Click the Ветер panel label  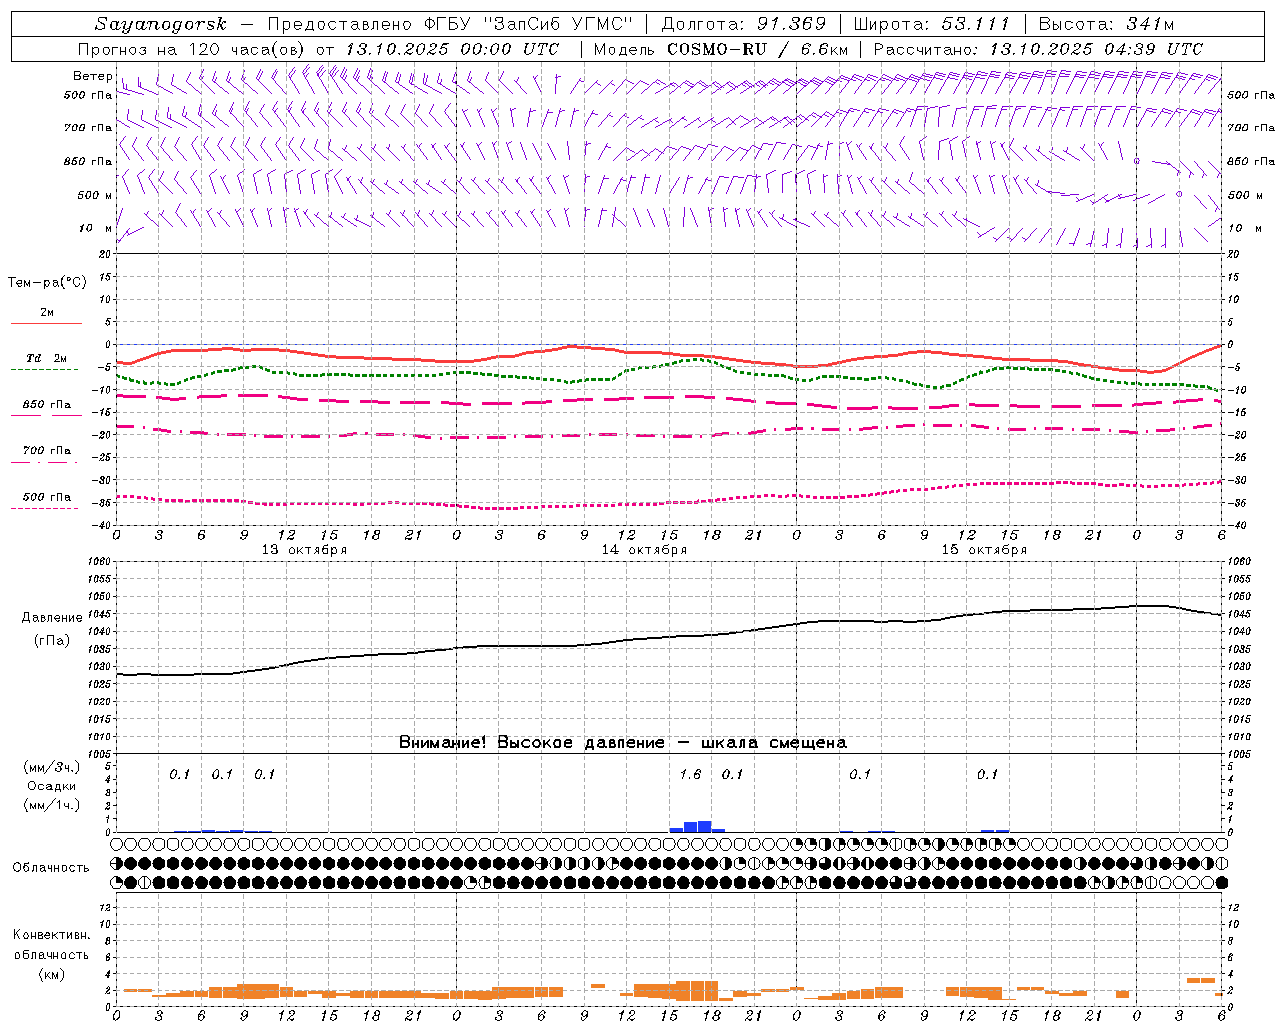93,76
